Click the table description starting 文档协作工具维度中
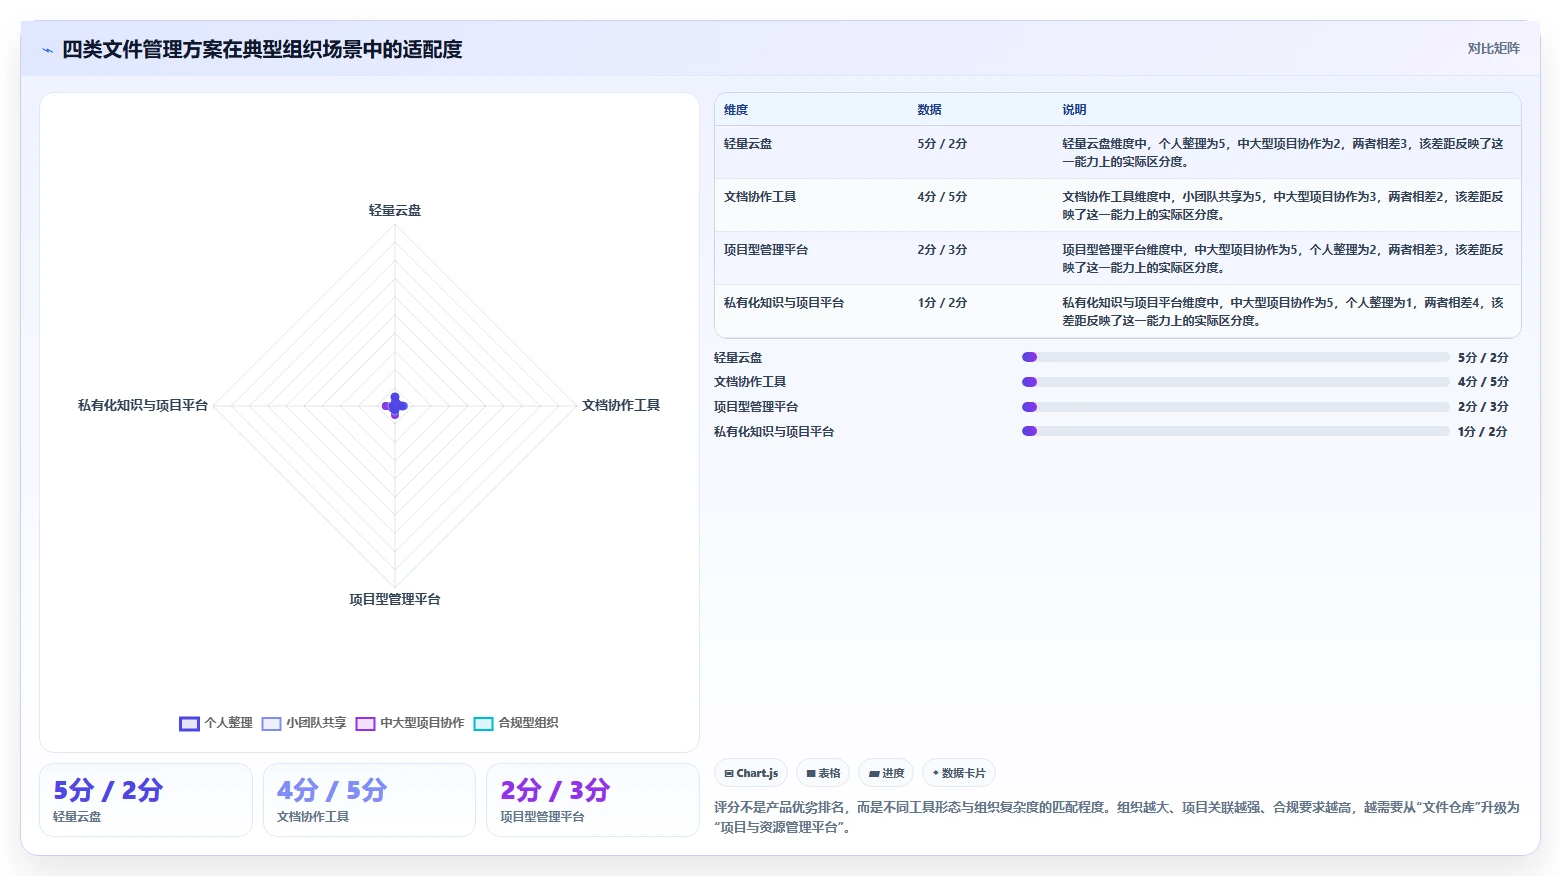 pyautogui.click(x=1283, y=206)
